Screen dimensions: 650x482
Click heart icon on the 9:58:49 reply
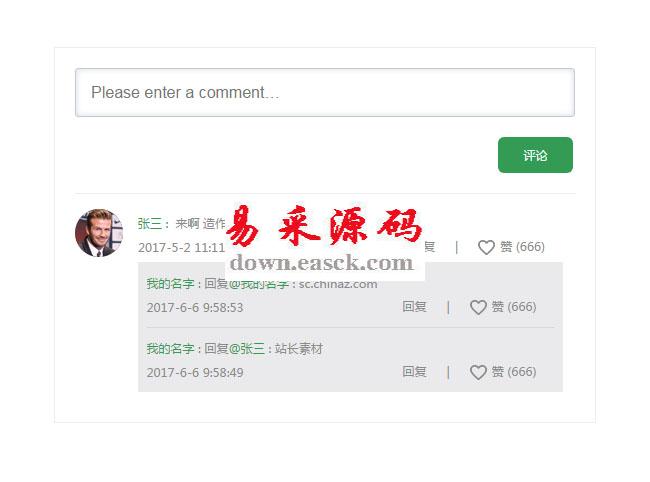click(478, 372)
